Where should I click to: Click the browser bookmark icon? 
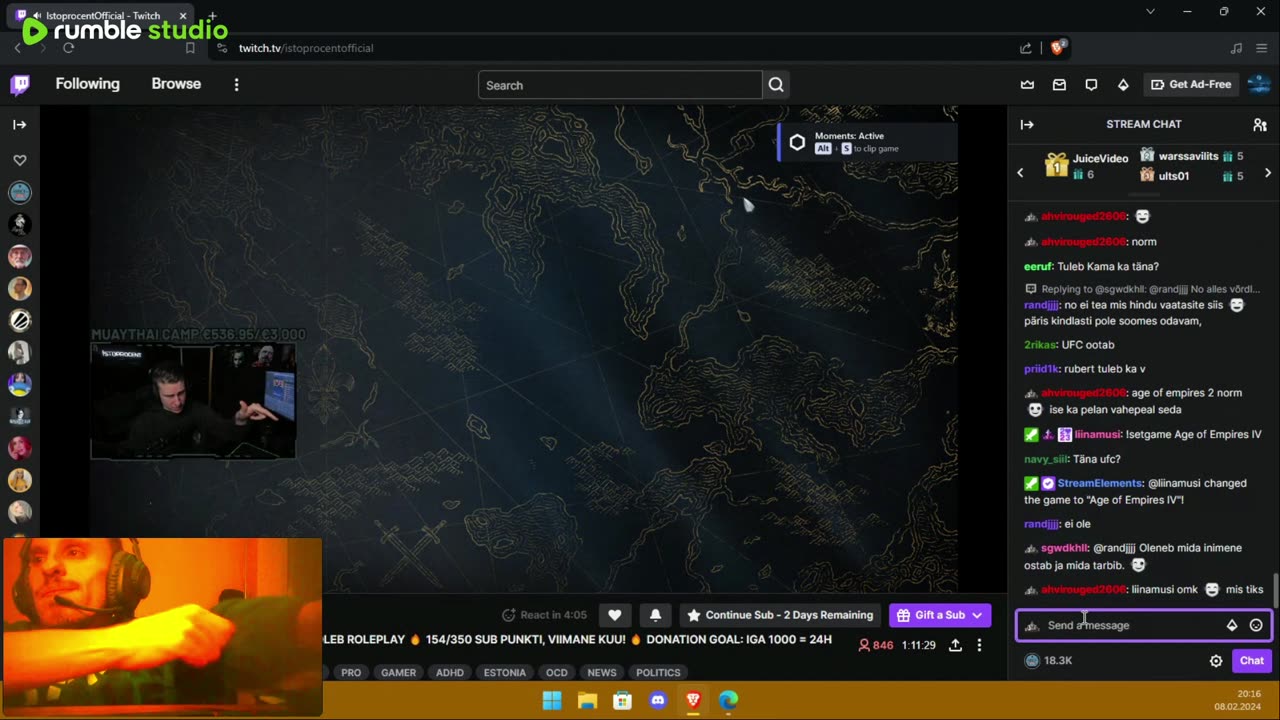click(190, 48)
